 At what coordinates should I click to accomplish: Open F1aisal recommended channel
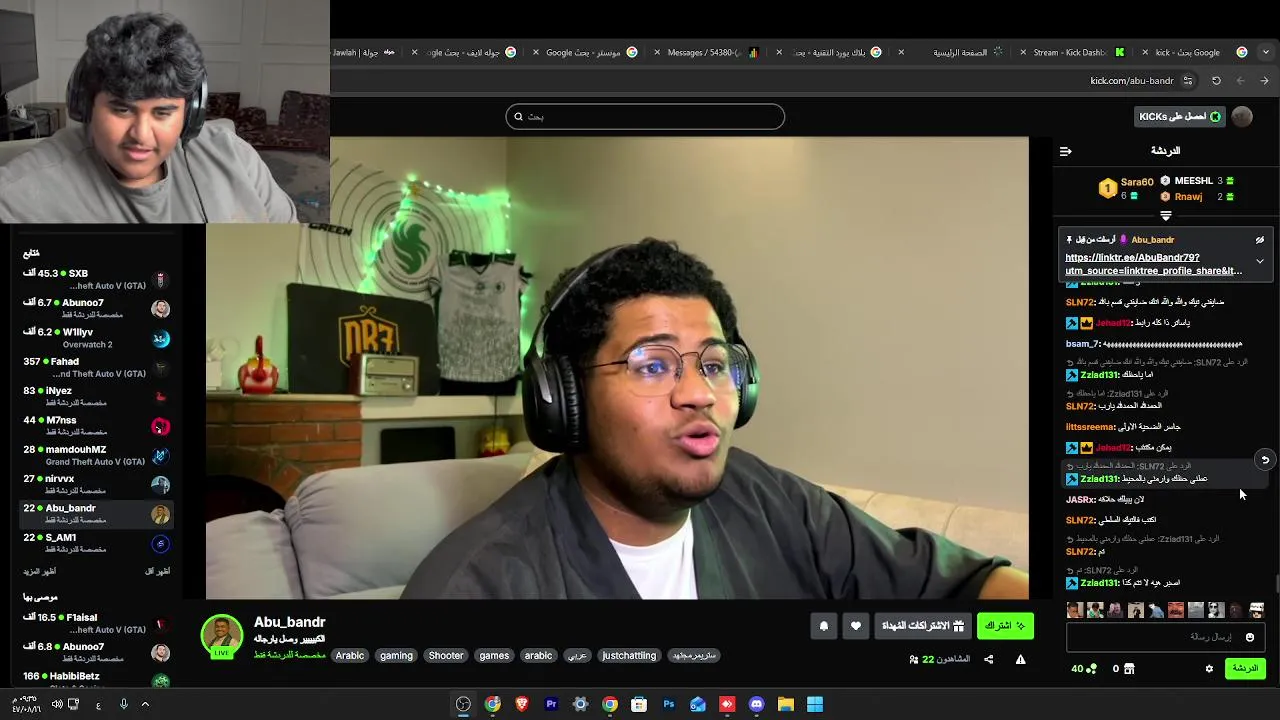coord(96,623)
